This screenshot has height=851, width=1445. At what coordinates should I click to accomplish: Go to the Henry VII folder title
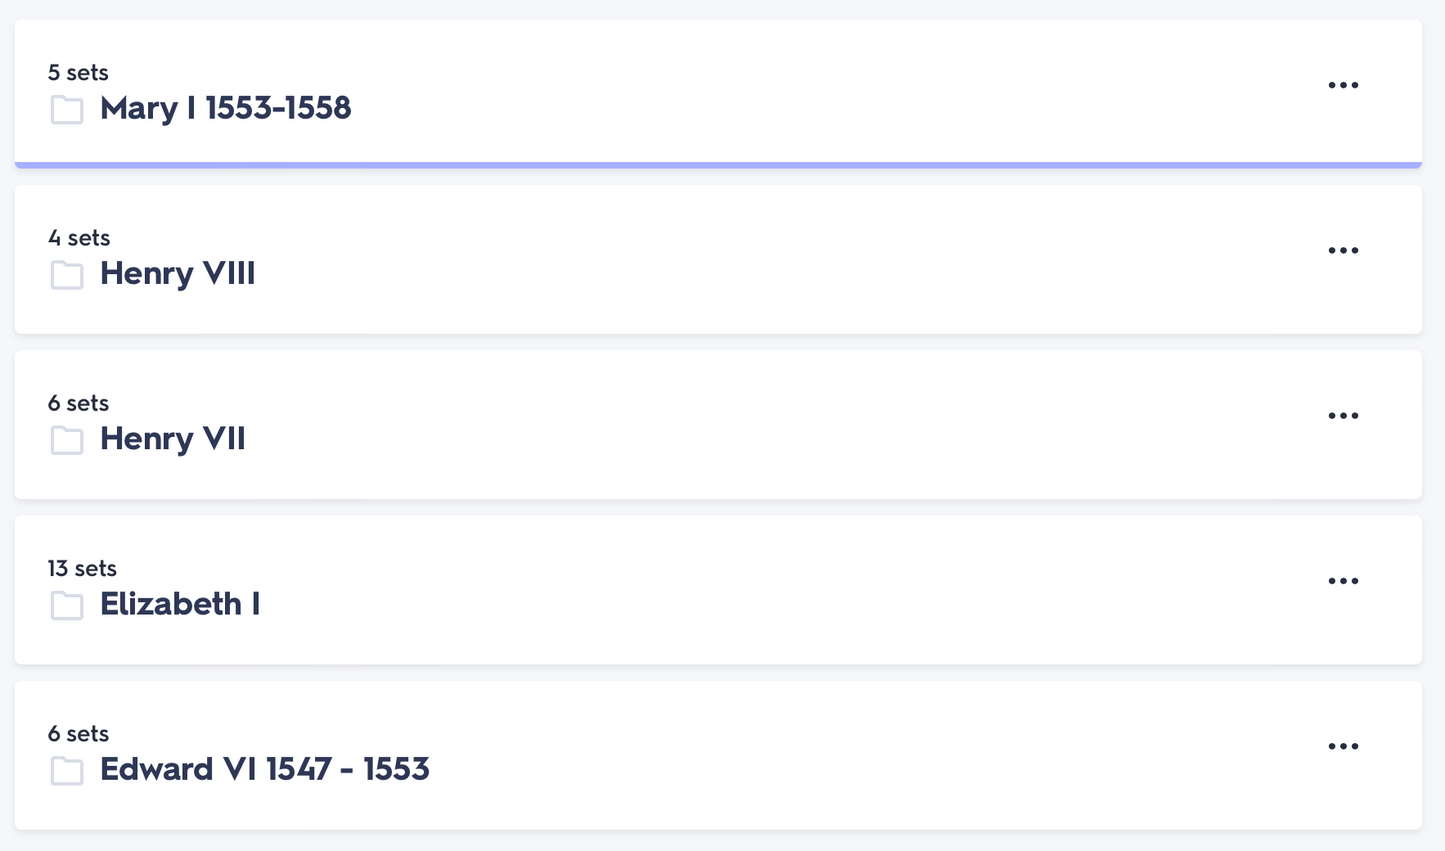coord(172,438)
